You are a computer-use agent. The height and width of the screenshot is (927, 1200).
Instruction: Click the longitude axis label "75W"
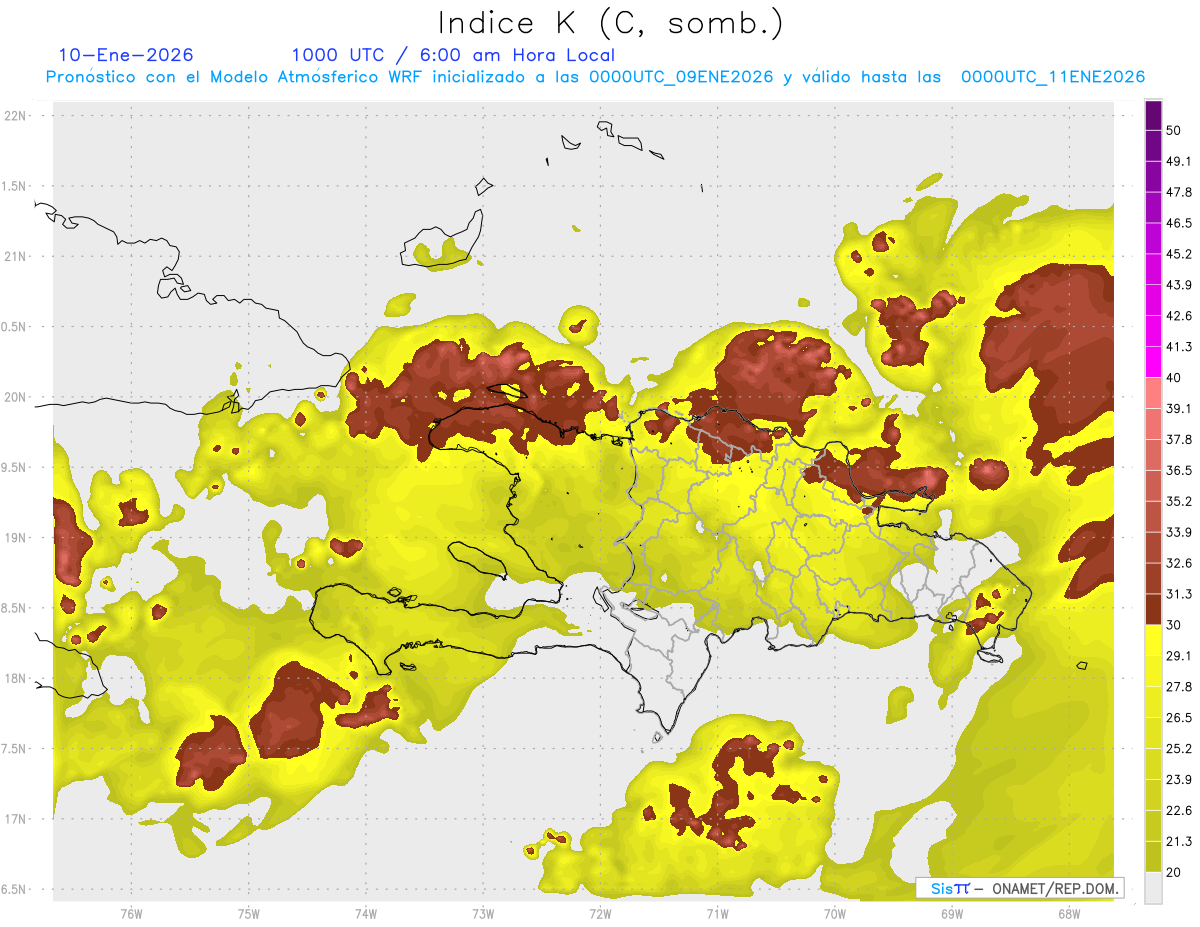tap(249, 914)
